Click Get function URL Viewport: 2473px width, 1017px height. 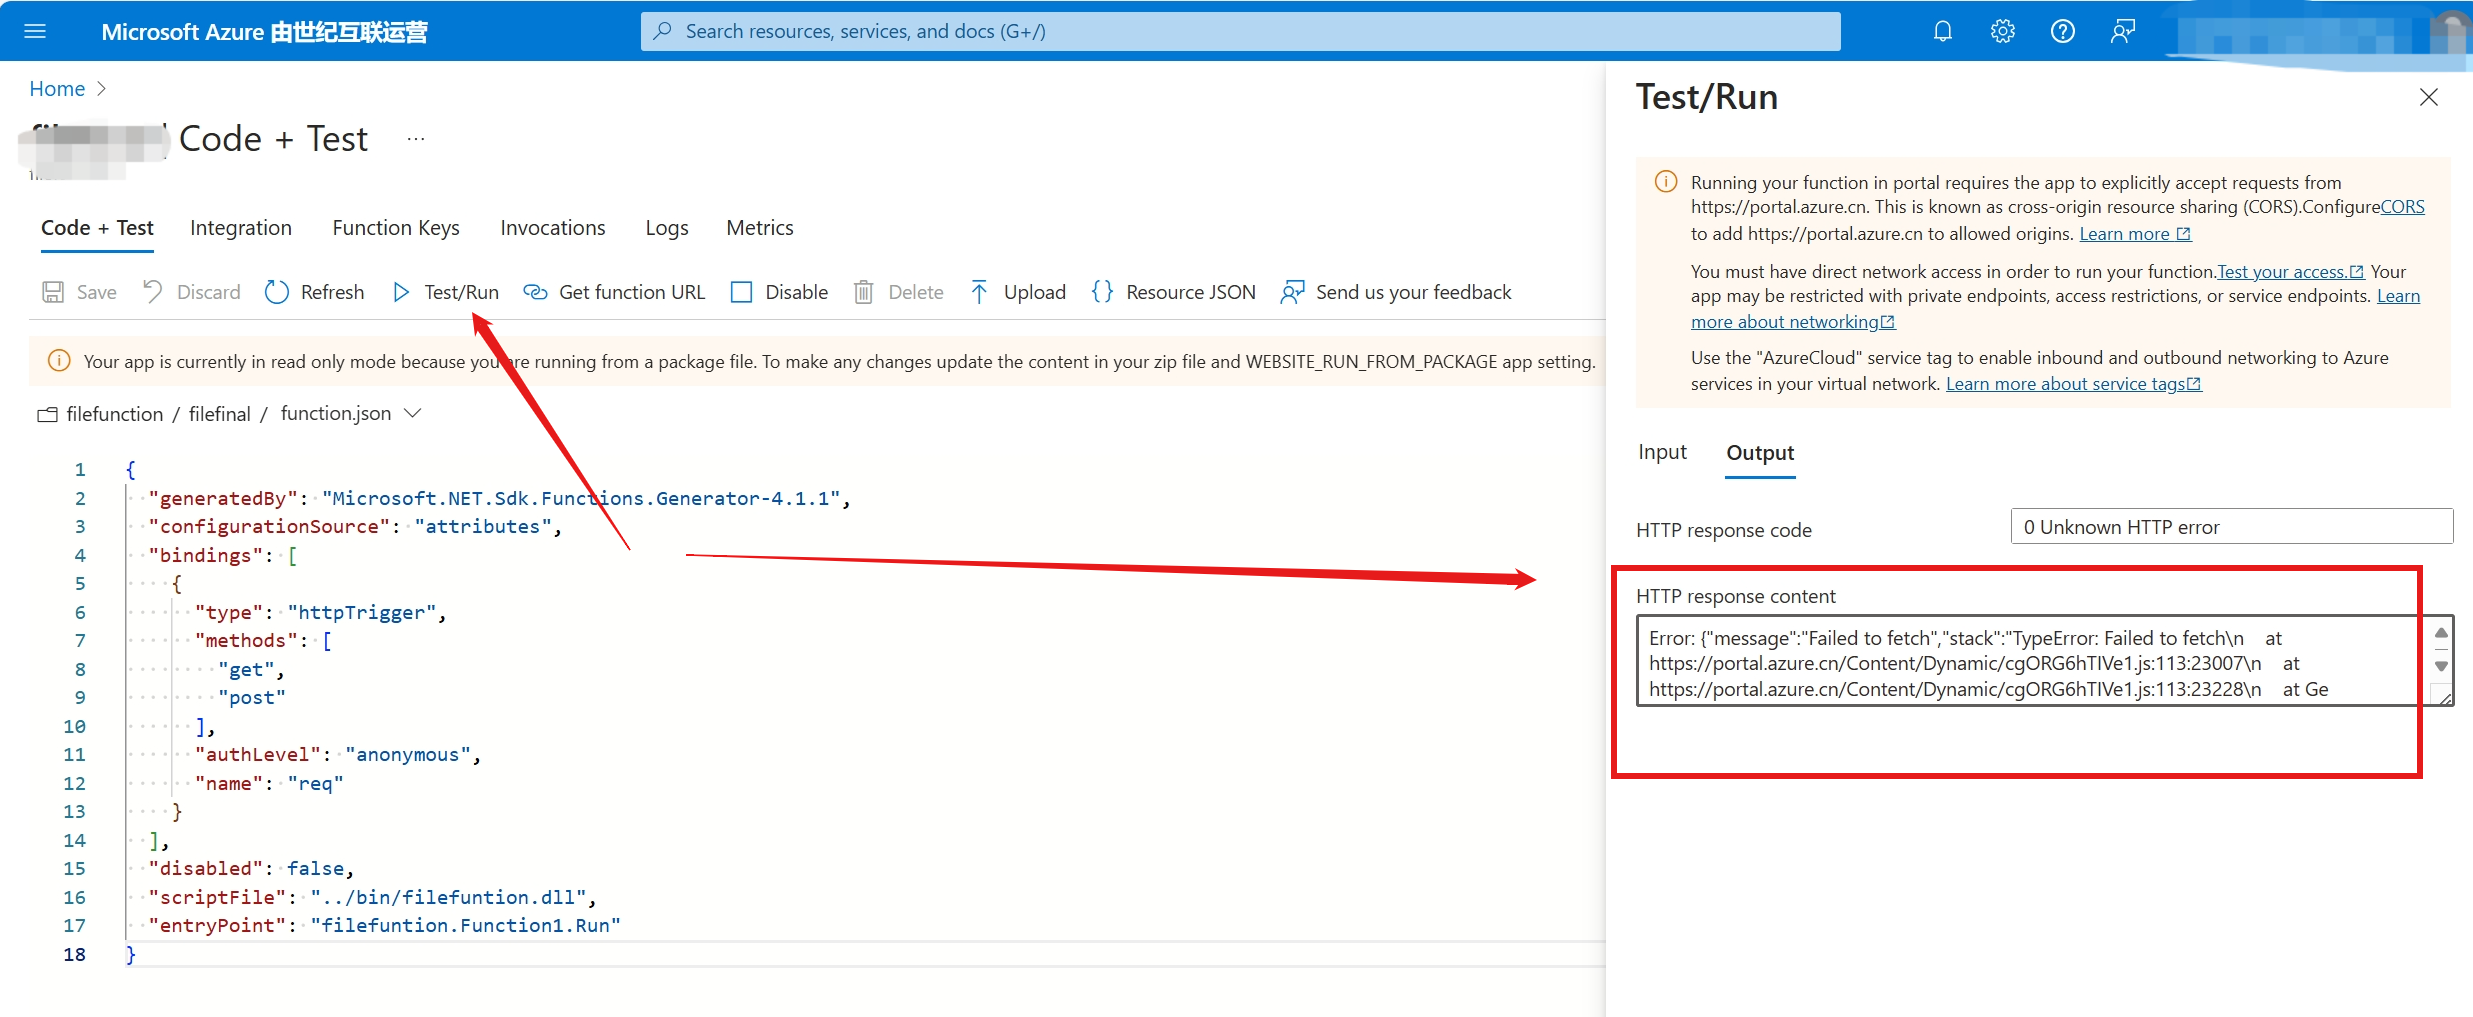point(615,292)
